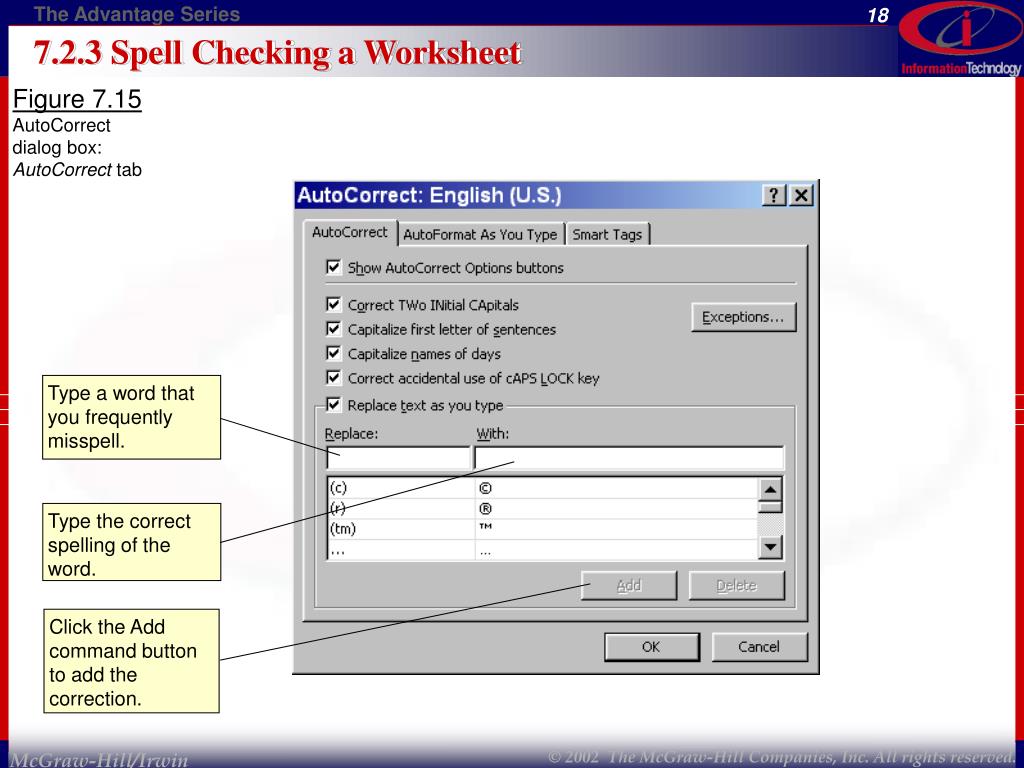Switch to the AutoCorrect tab

tap(350, 232)
